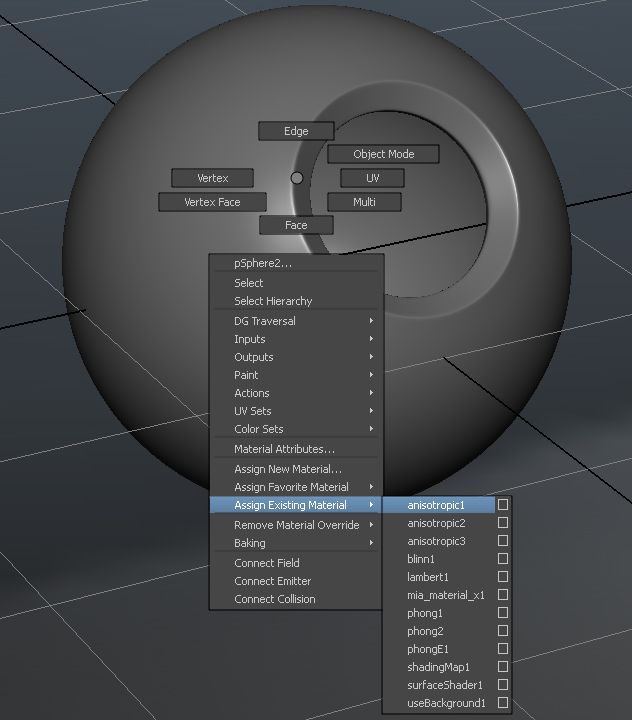The height and width of the screenshot is (720, 632).
Task: Assign the useBackground1 material
Action: pyautogui.click(x=439, y=703)
